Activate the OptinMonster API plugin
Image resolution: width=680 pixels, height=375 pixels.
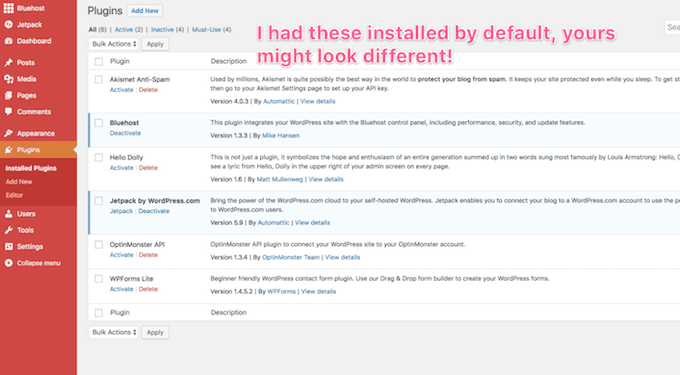[121, 255]
